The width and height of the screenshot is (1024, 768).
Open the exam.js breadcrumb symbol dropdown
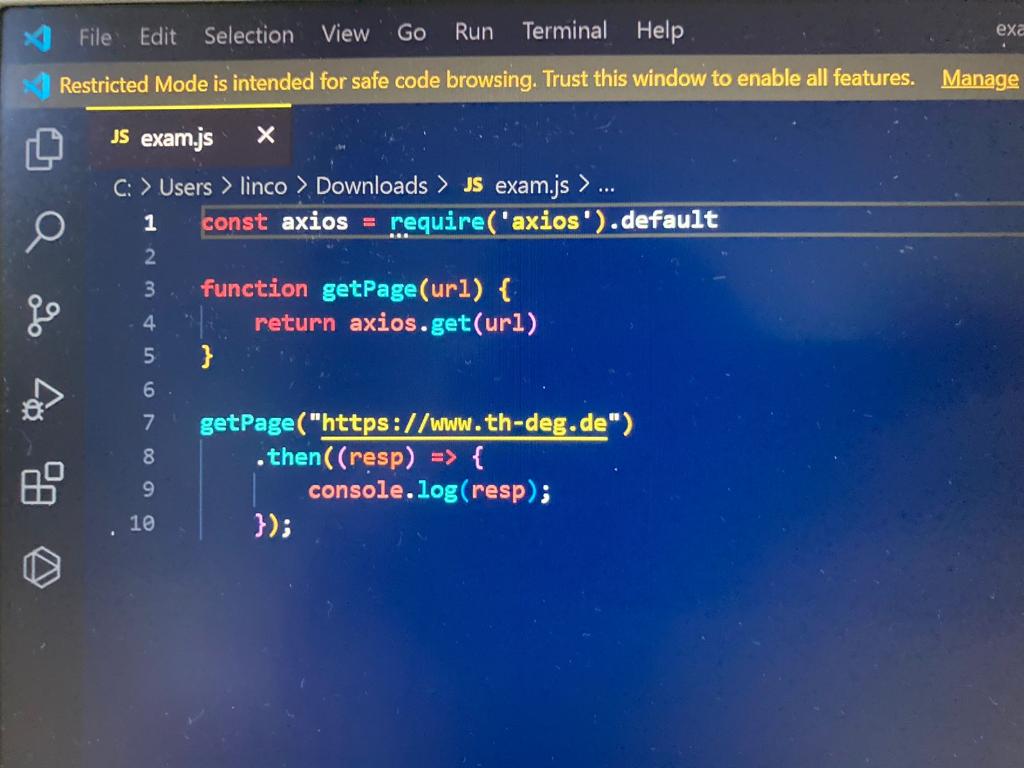(x=530, y=186)
